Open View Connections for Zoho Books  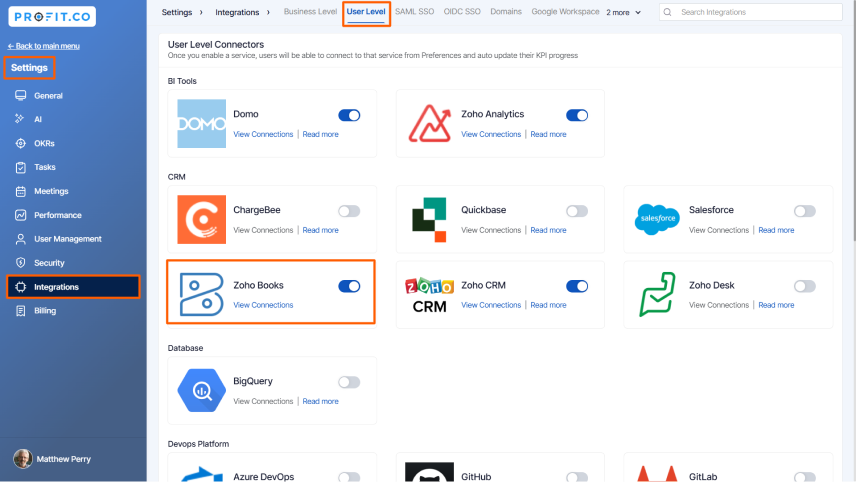263,305
